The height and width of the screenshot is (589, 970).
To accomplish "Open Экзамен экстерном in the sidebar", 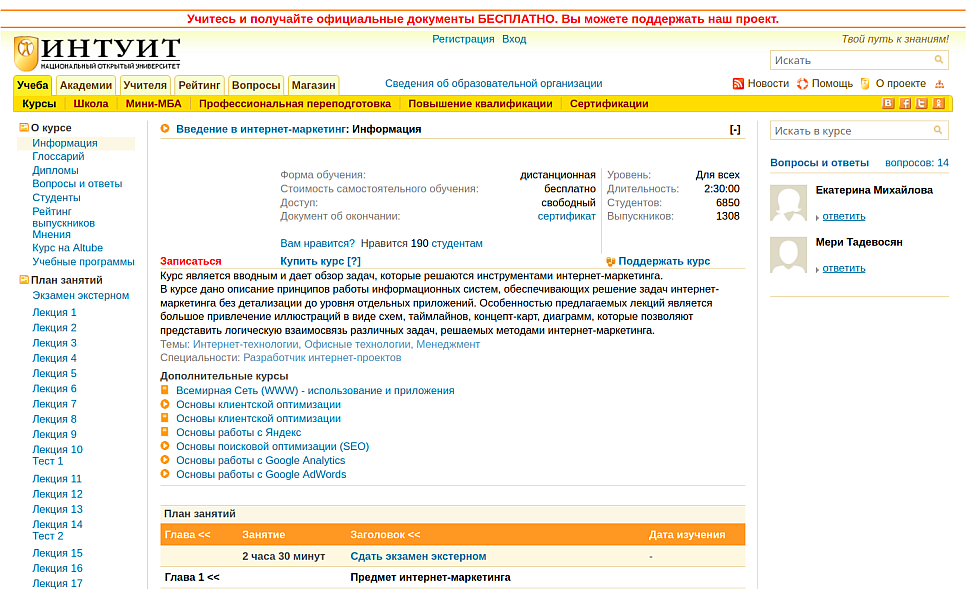I will coord(80,295).
